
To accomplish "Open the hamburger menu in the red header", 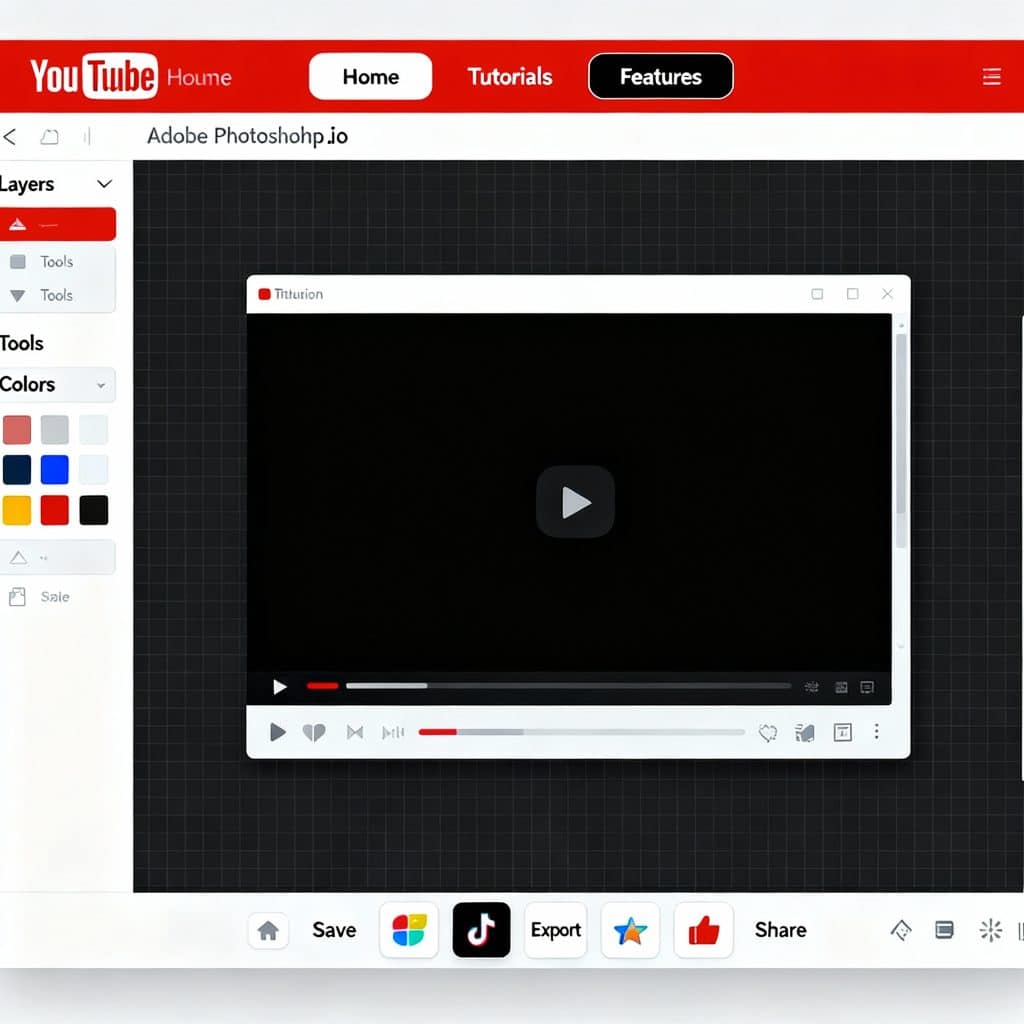I will coord(991,77).
